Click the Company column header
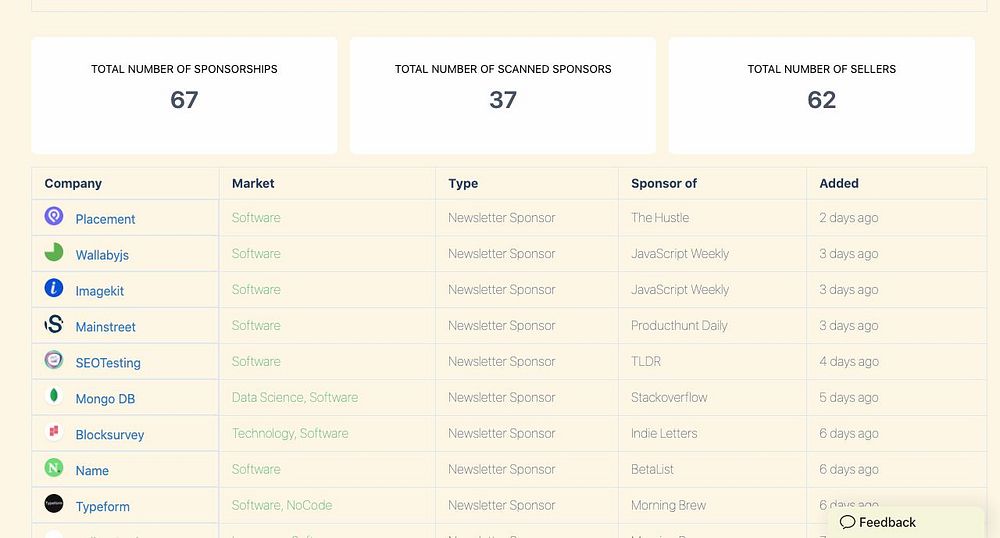Screen dimensions: 1000x538 click(x=73, y=183)
